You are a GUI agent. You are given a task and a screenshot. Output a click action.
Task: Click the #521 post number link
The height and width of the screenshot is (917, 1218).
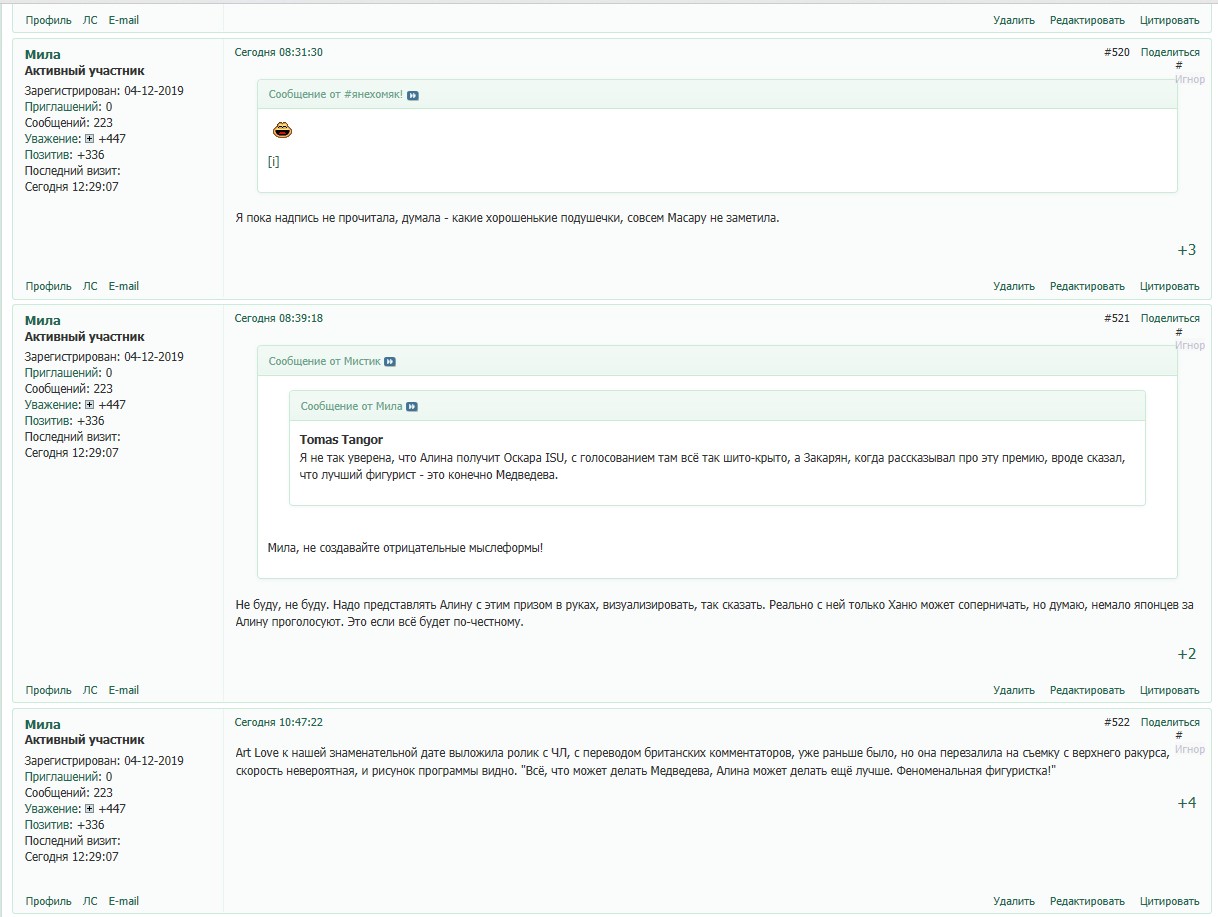[x=1117, y=318]
